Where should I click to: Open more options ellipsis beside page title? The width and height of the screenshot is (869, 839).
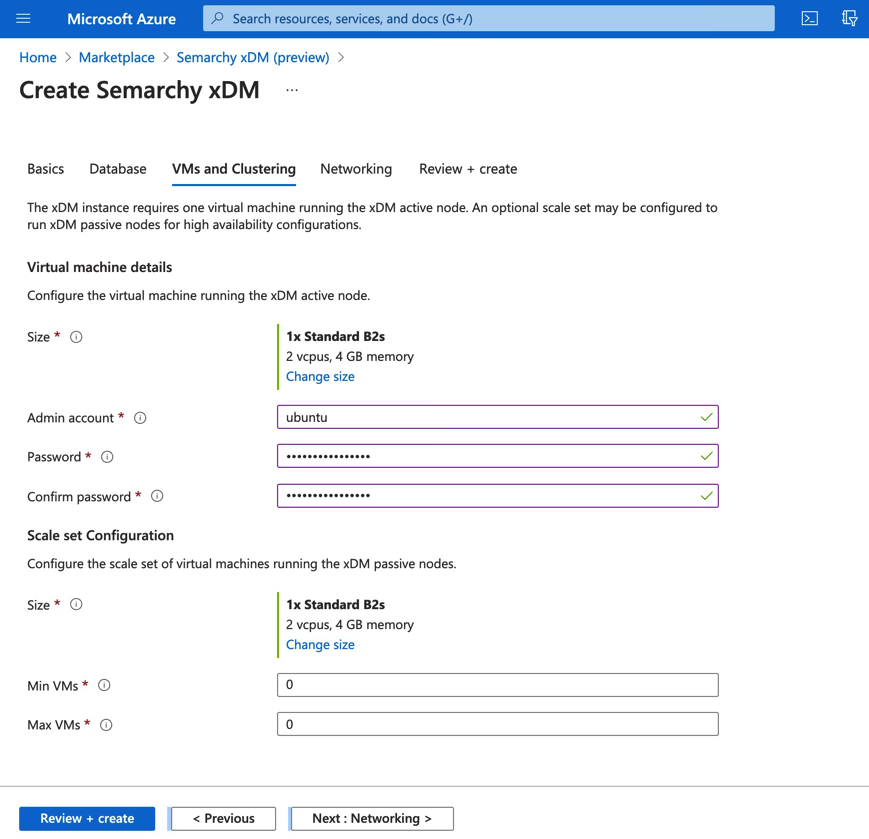point(291,90)
